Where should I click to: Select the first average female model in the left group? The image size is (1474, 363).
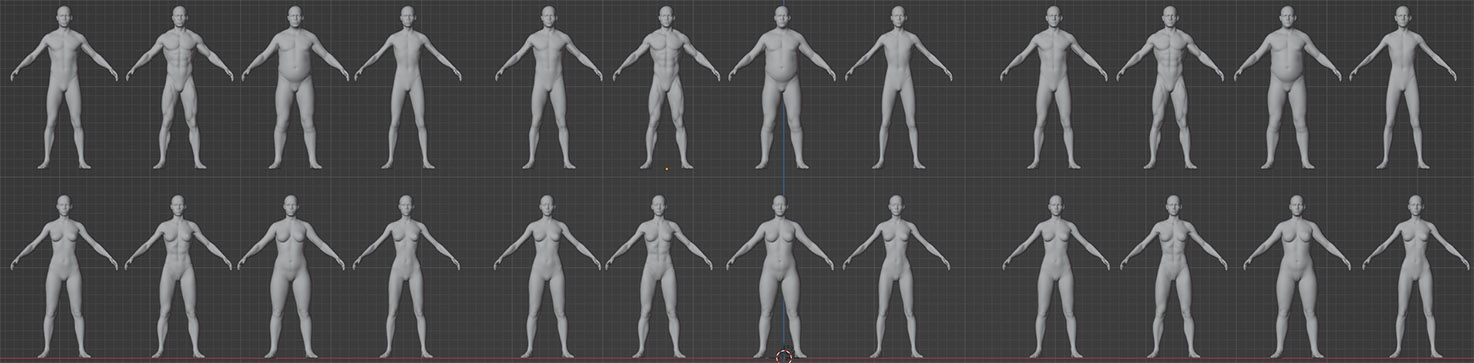click(x=64, y=276)
